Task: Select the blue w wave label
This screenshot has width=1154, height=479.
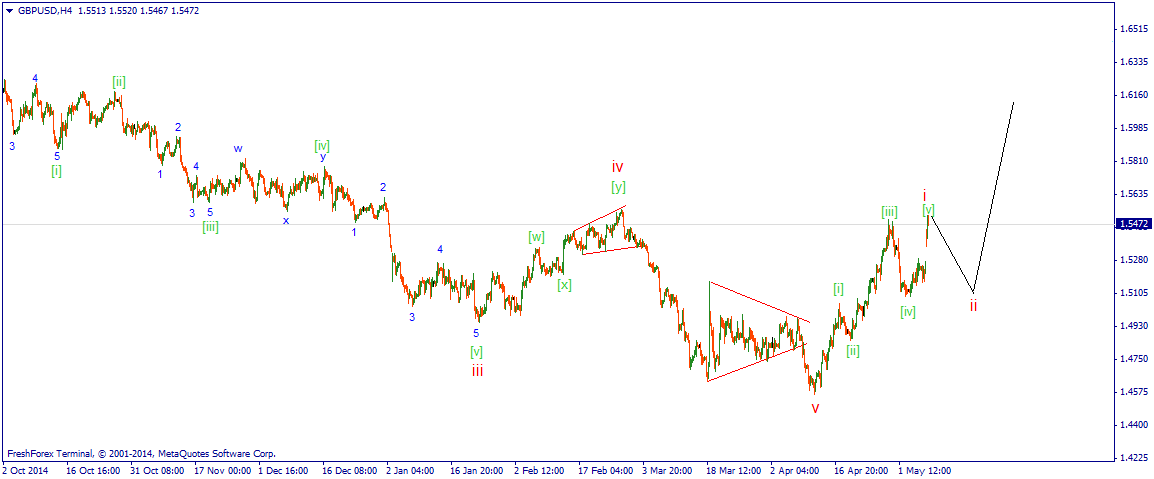Action: [x=238, y=148]
